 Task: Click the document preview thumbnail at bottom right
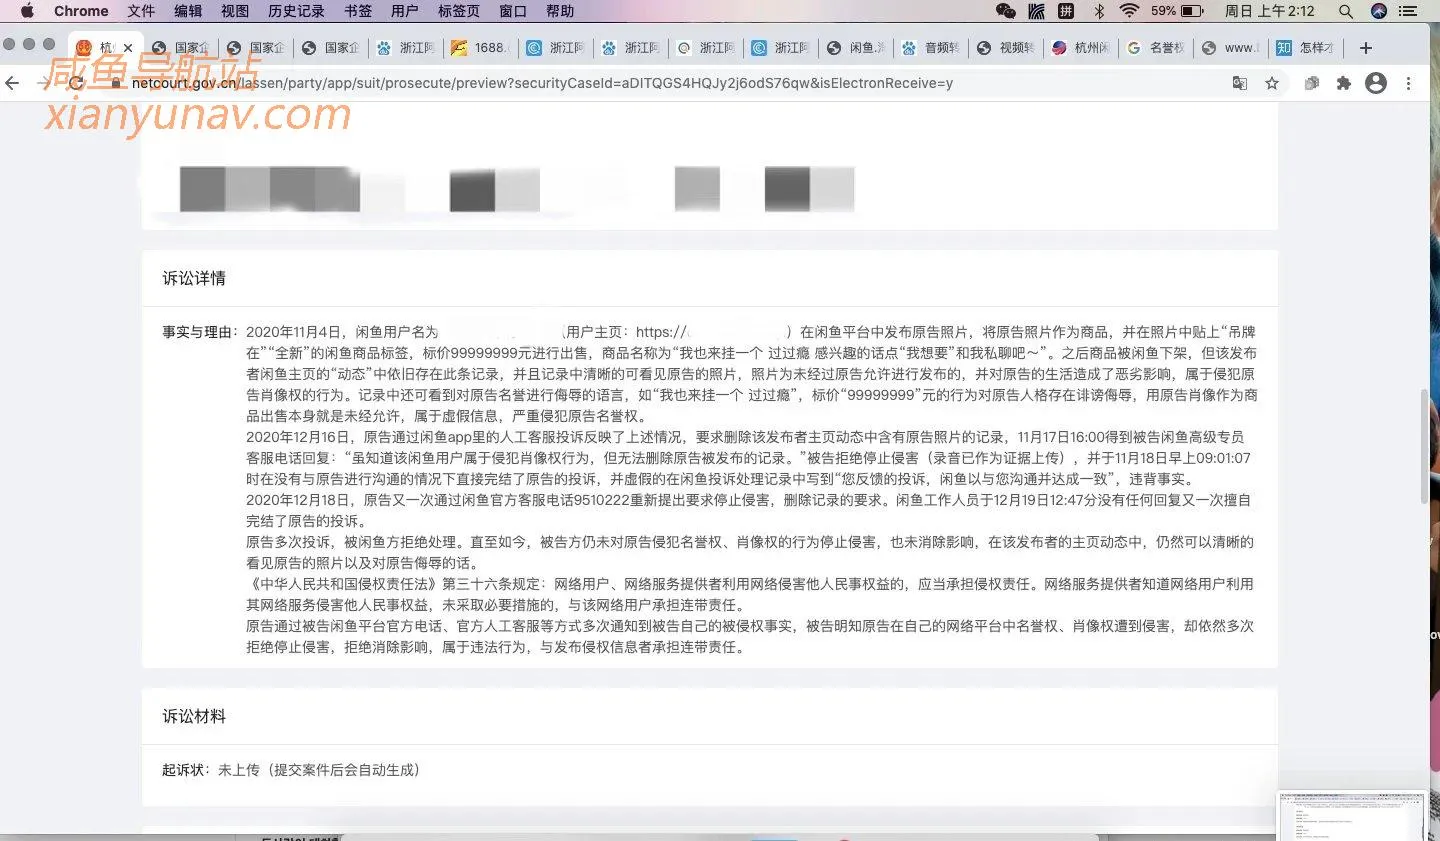[1352, 815]
